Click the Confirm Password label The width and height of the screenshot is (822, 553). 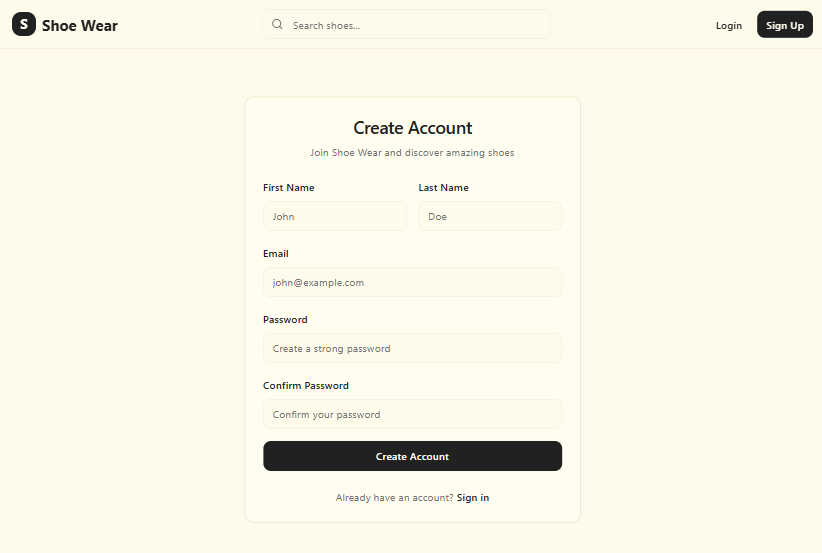point(306,386)
